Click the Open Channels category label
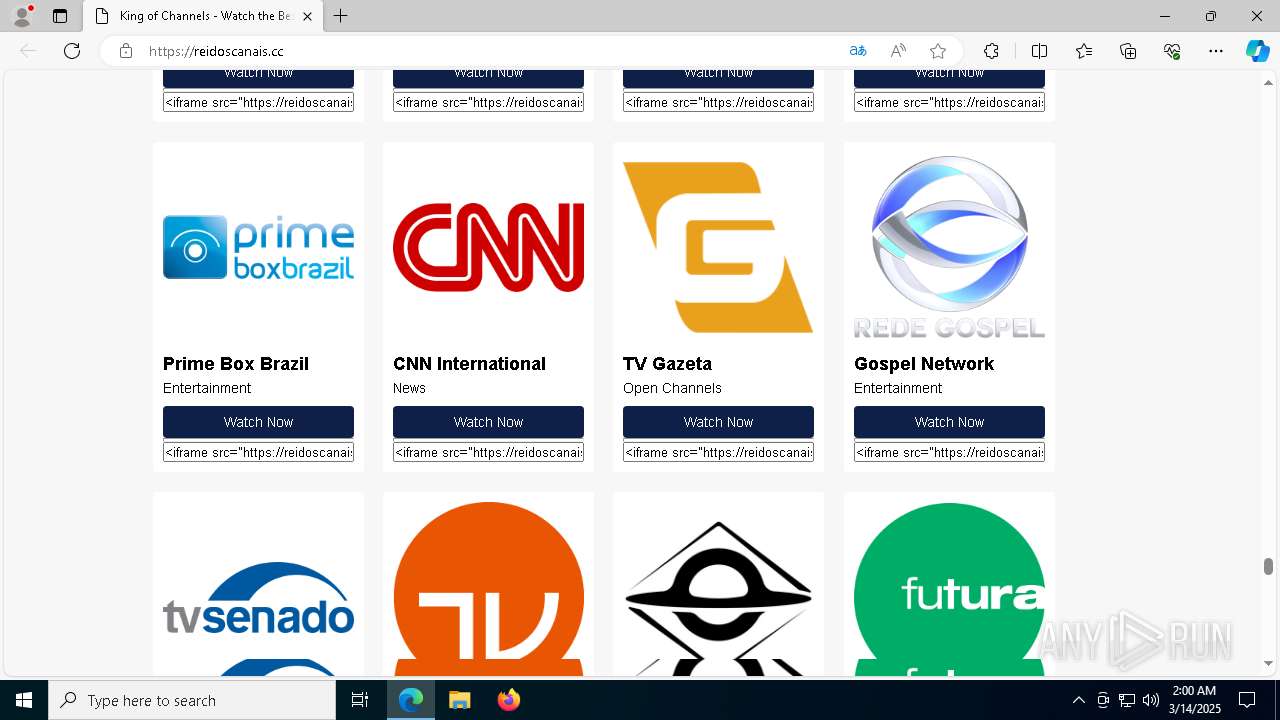 [672, 388]
